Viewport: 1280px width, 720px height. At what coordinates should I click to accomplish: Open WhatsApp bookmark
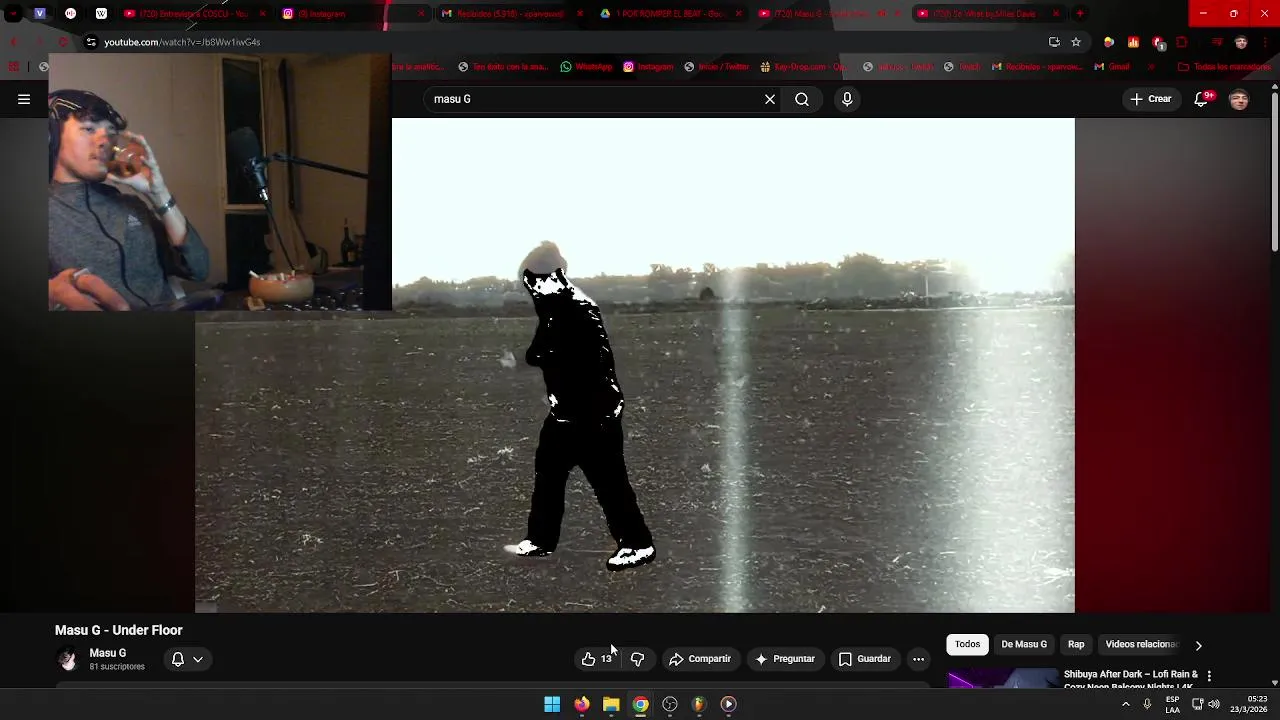pyautogui.click(x=586, y=67)
